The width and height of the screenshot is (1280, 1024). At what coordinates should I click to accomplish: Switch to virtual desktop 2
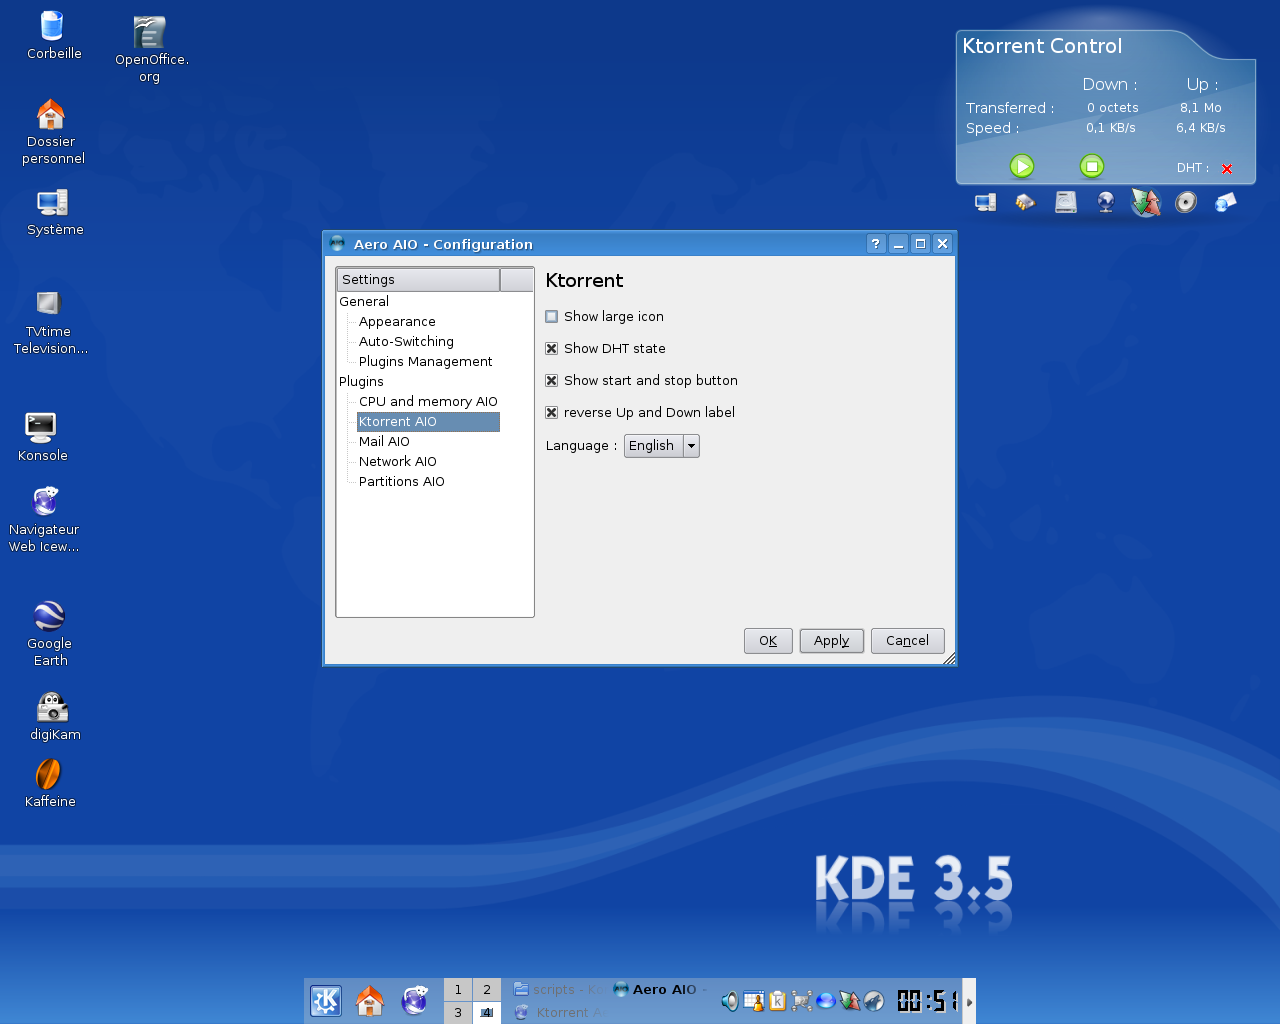[x=487, y=989]
